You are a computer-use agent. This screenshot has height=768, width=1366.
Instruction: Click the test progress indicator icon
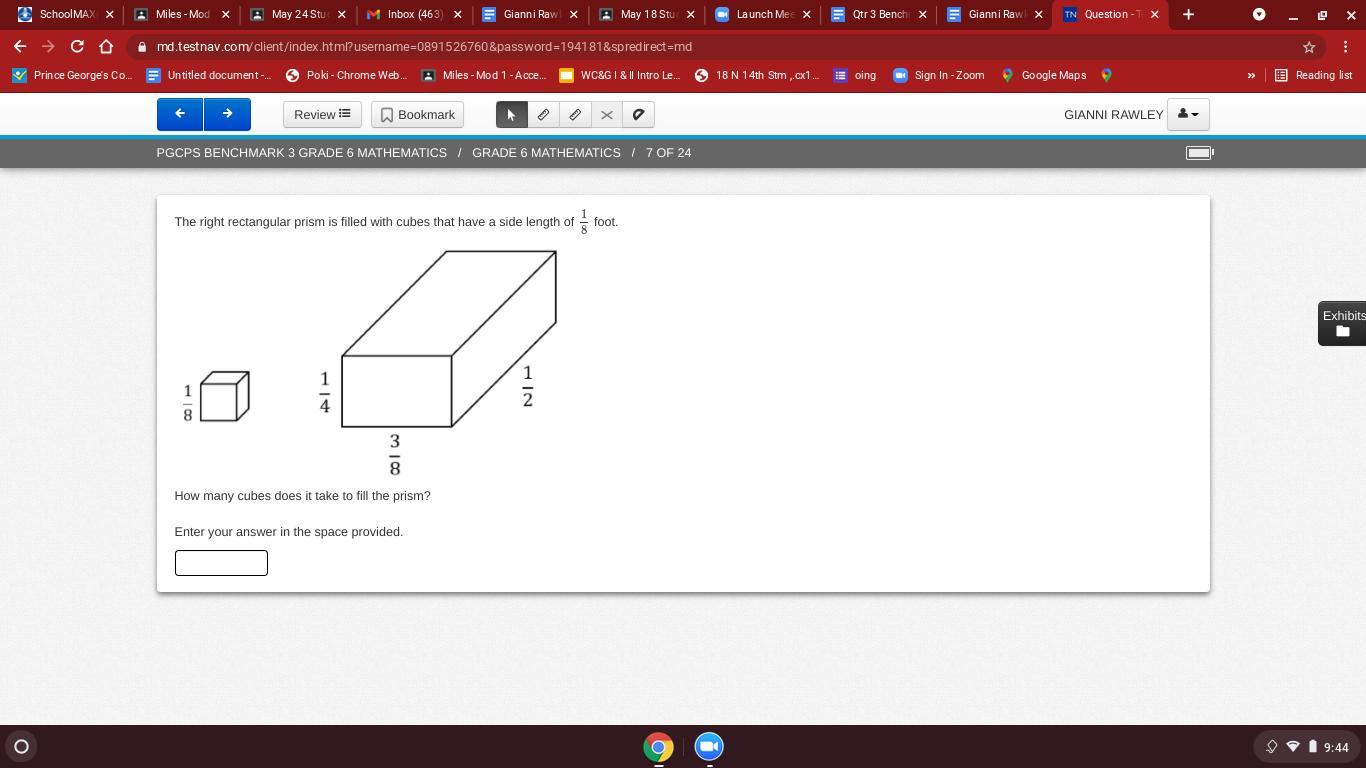point(1199,153)
